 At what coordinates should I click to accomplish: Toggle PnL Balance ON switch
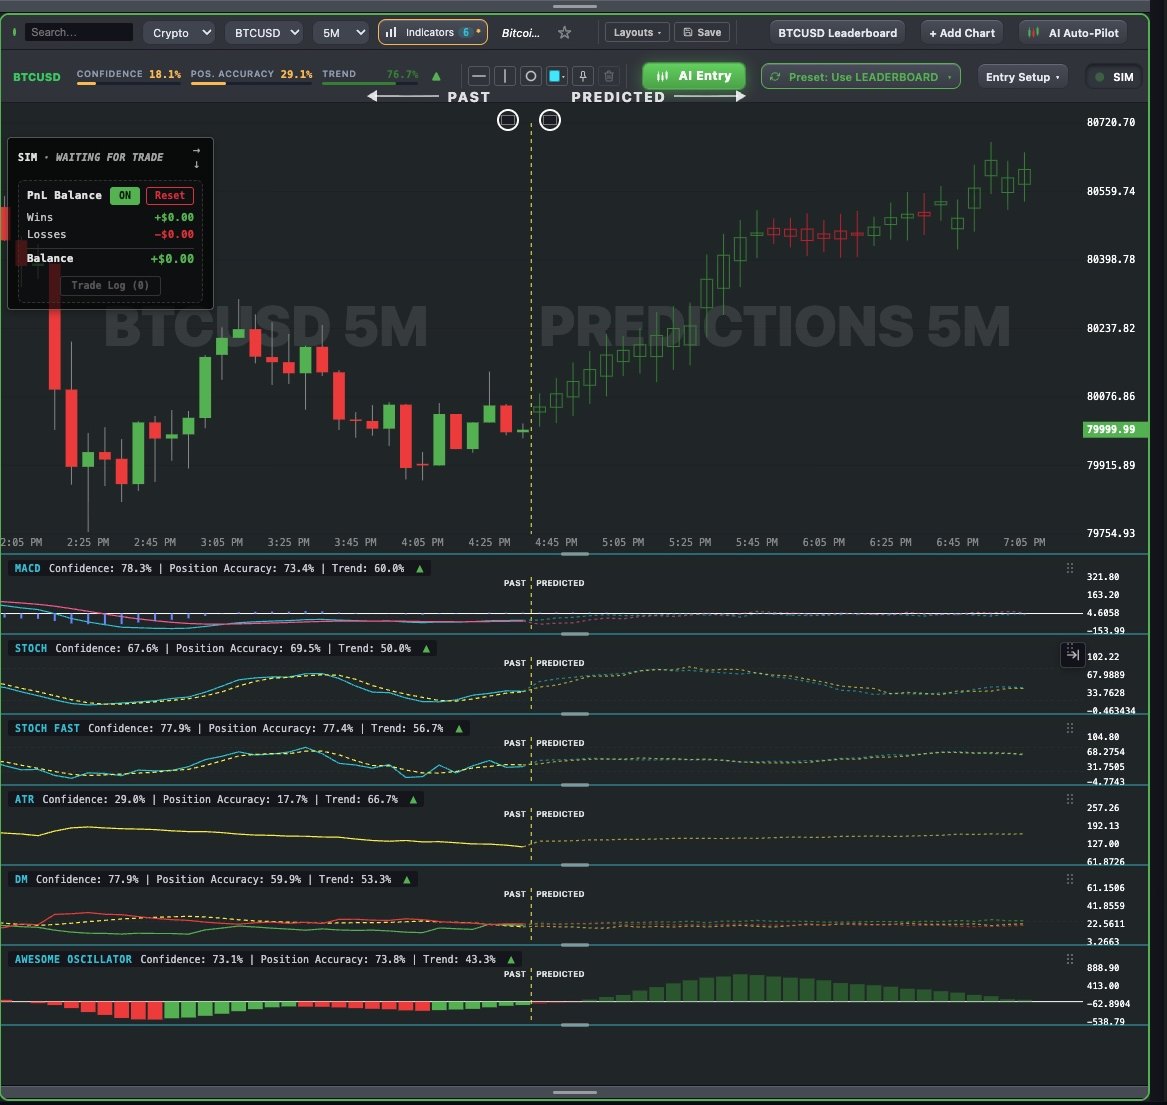point(124,196)
